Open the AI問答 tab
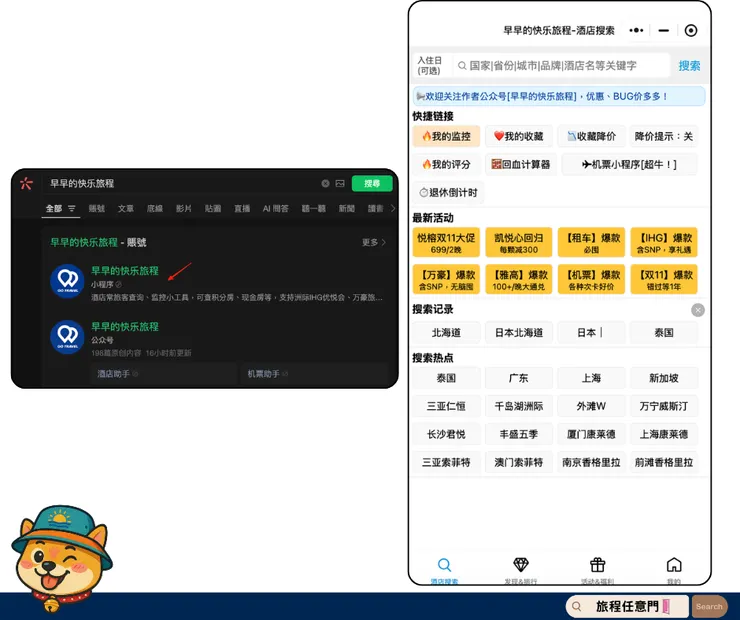The image size is (740, 620). (x=276, y=209)
